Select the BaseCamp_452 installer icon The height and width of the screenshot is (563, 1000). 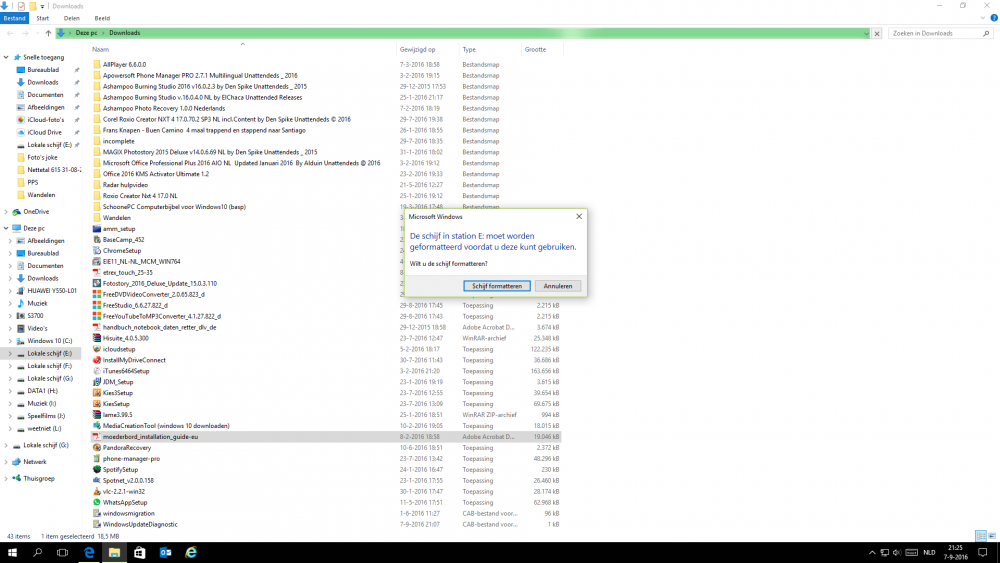point(97,240)
